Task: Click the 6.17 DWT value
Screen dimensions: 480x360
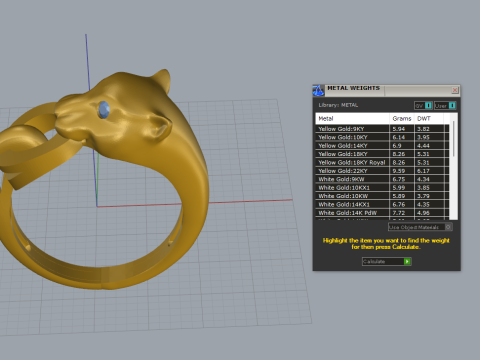Action: click(x=423, y=171)
